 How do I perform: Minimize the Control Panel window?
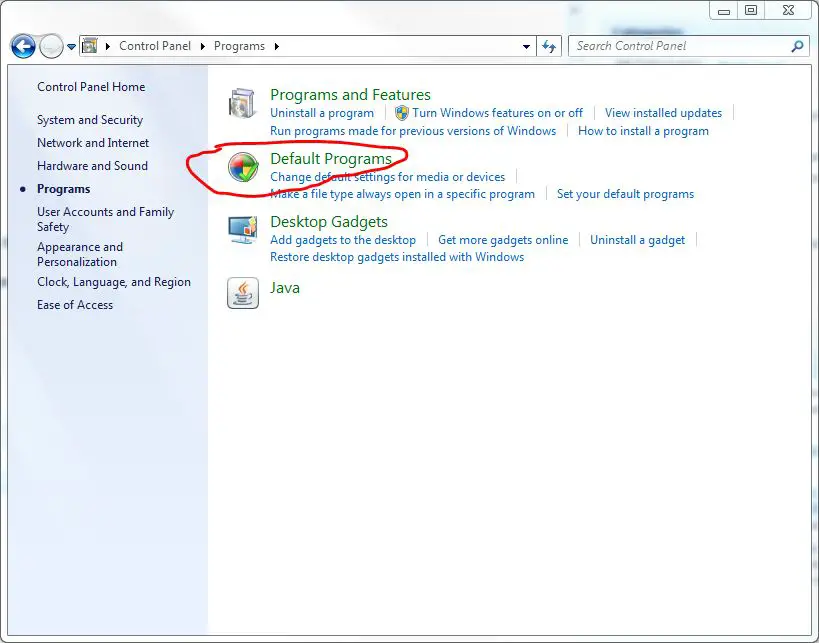click(724, 11)
